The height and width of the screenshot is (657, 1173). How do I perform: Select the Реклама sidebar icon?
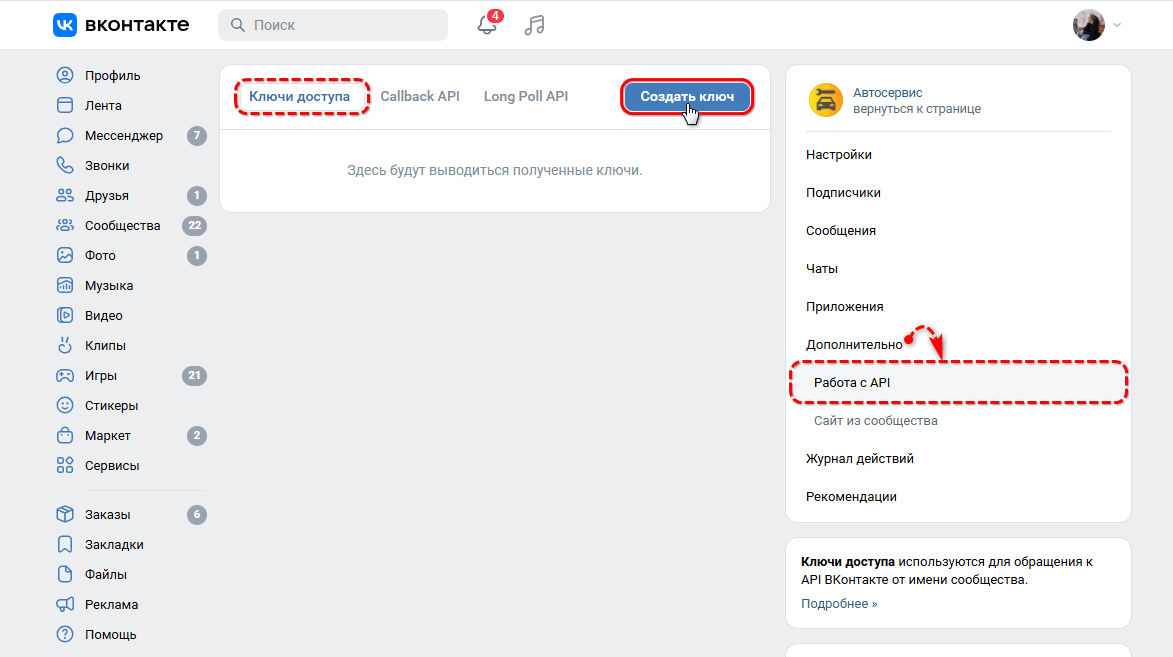(65, 604)
